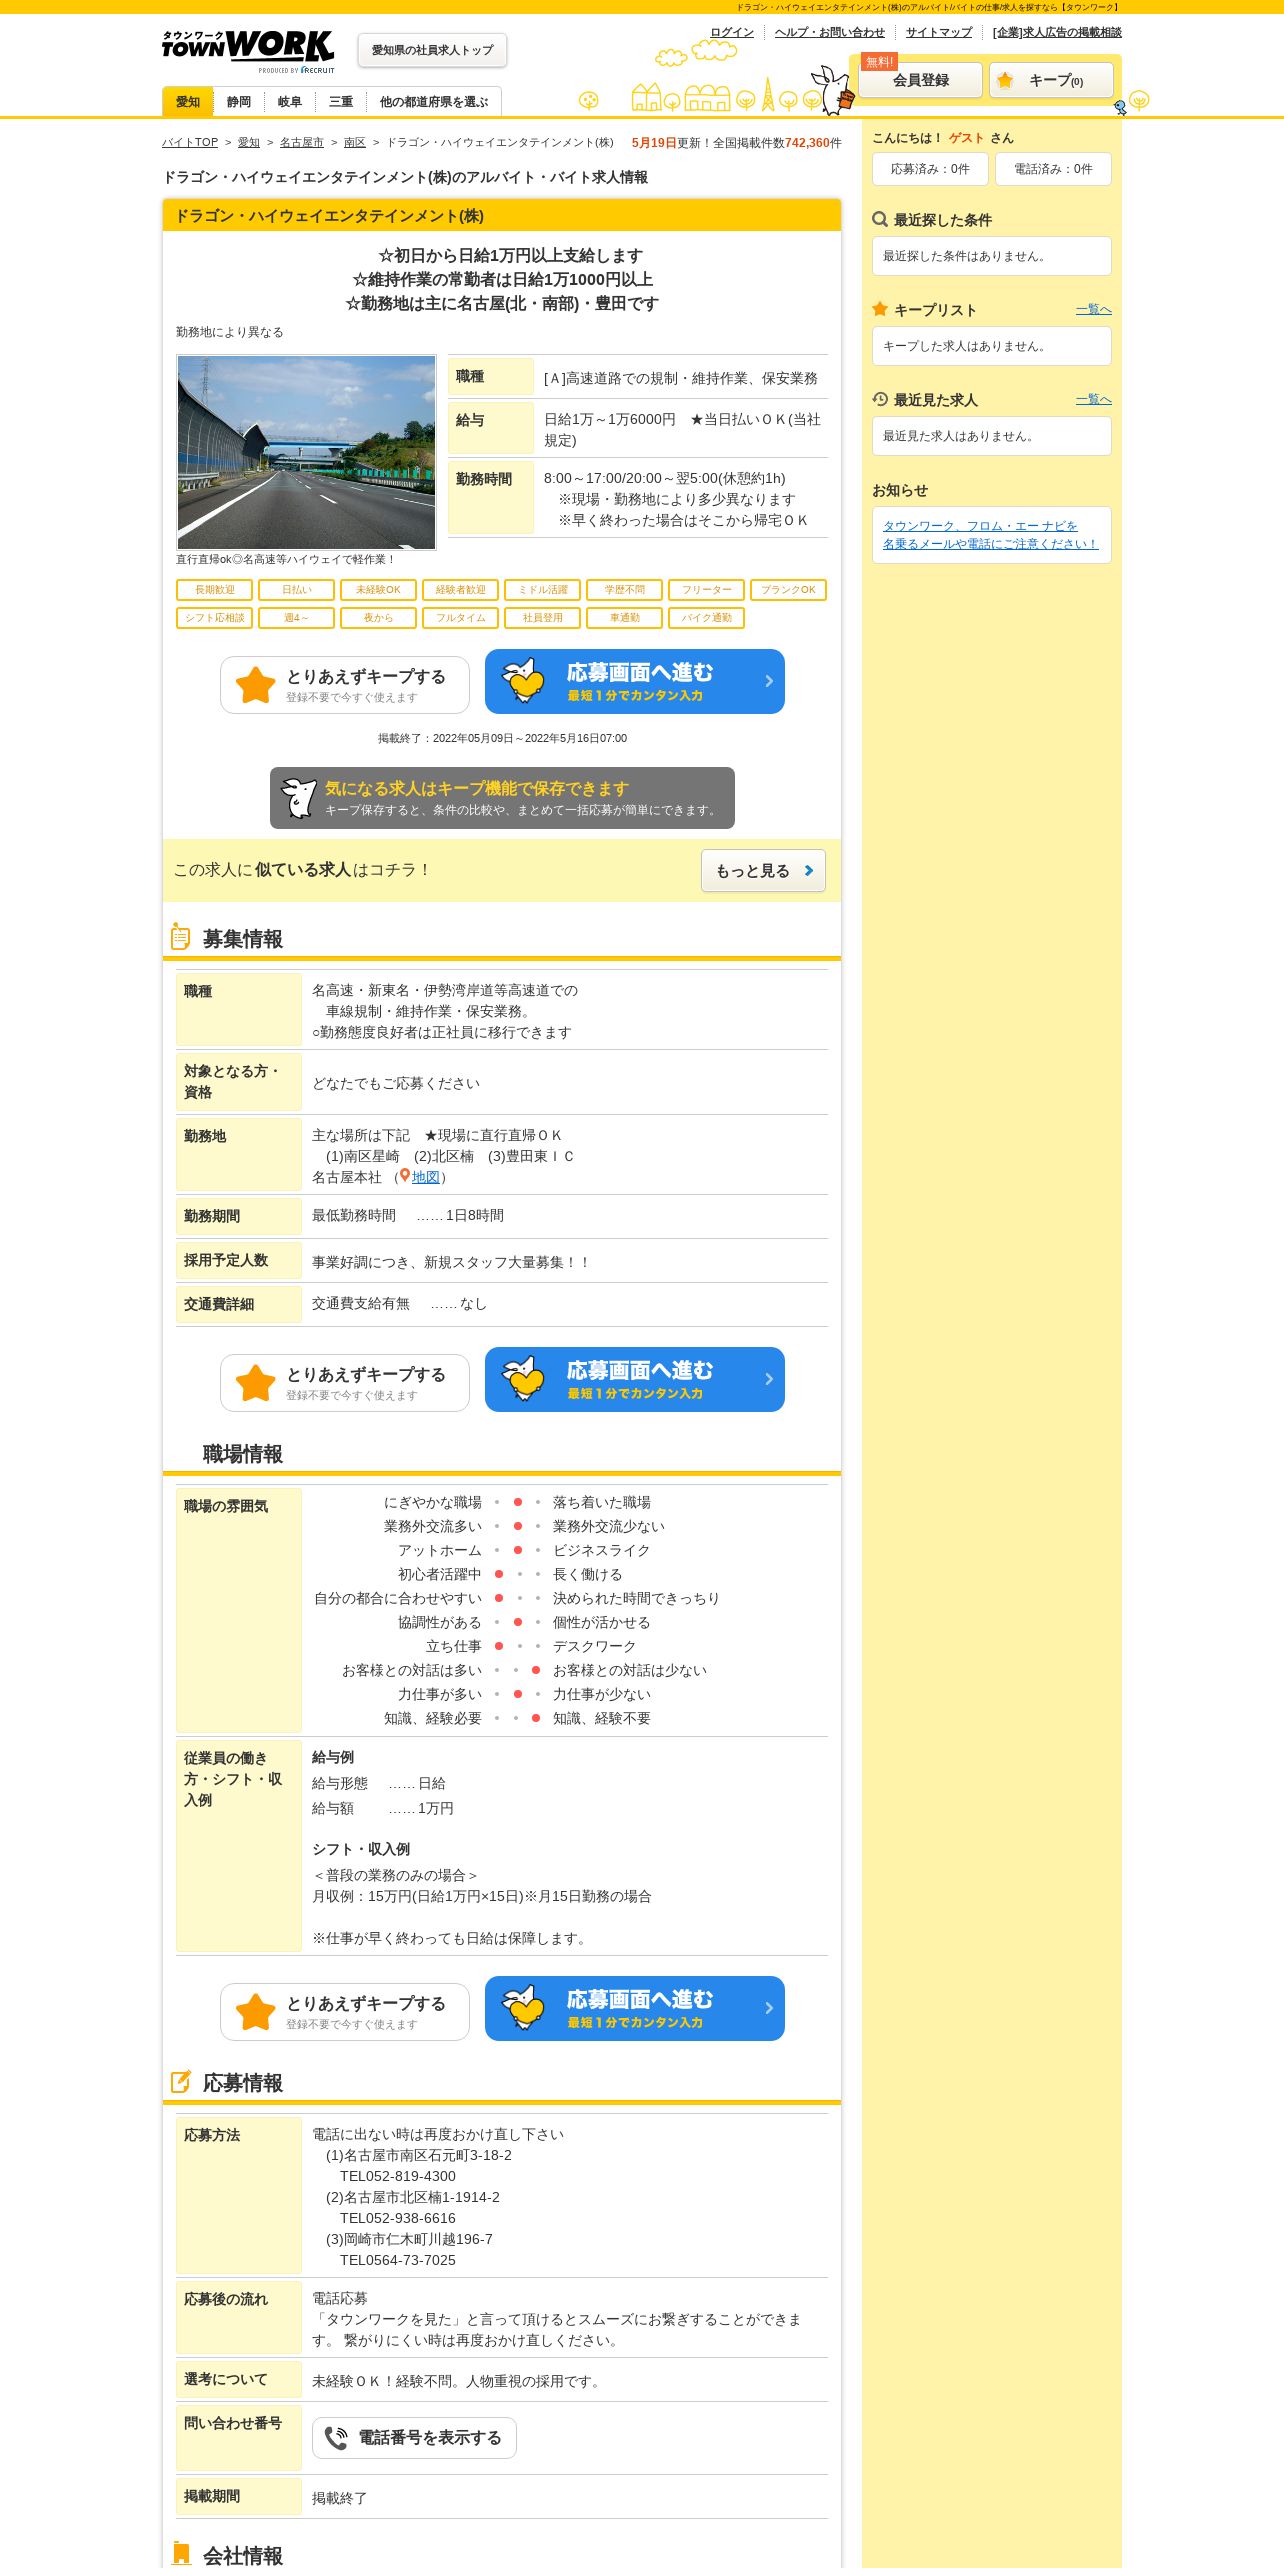
Task: Click the 経験者歓迎 tag
Action: pos(461,590)
